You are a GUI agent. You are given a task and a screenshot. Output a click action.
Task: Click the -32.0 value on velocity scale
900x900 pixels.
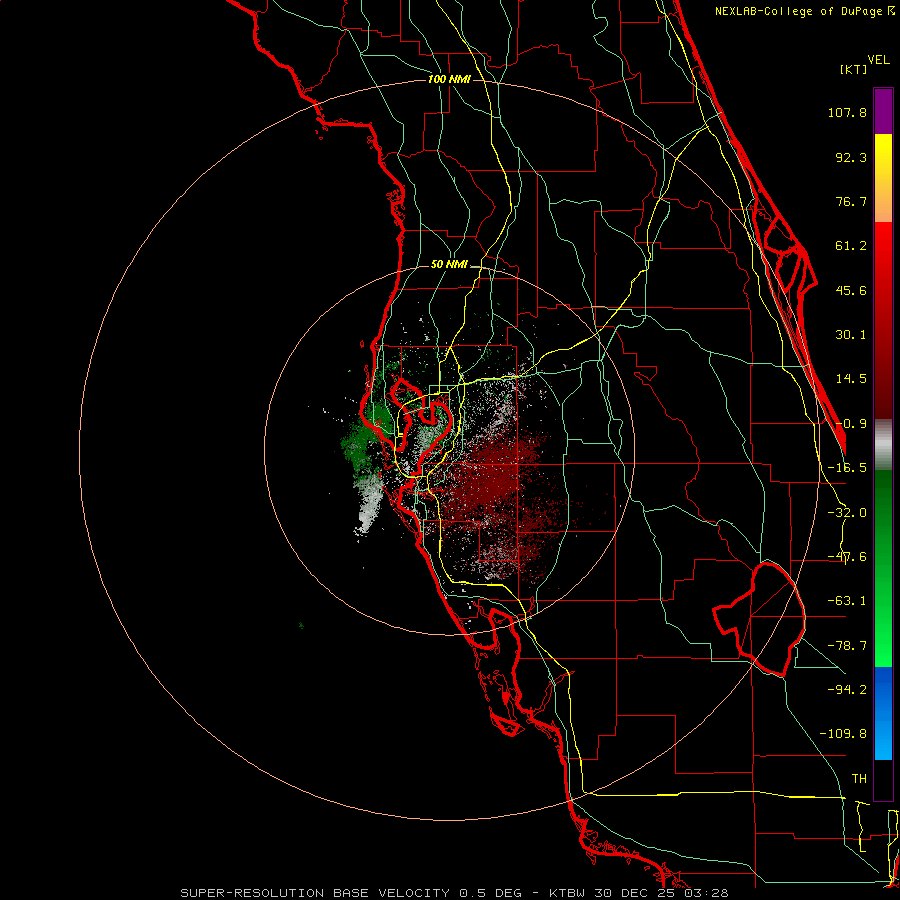click(x=847, y=513)
